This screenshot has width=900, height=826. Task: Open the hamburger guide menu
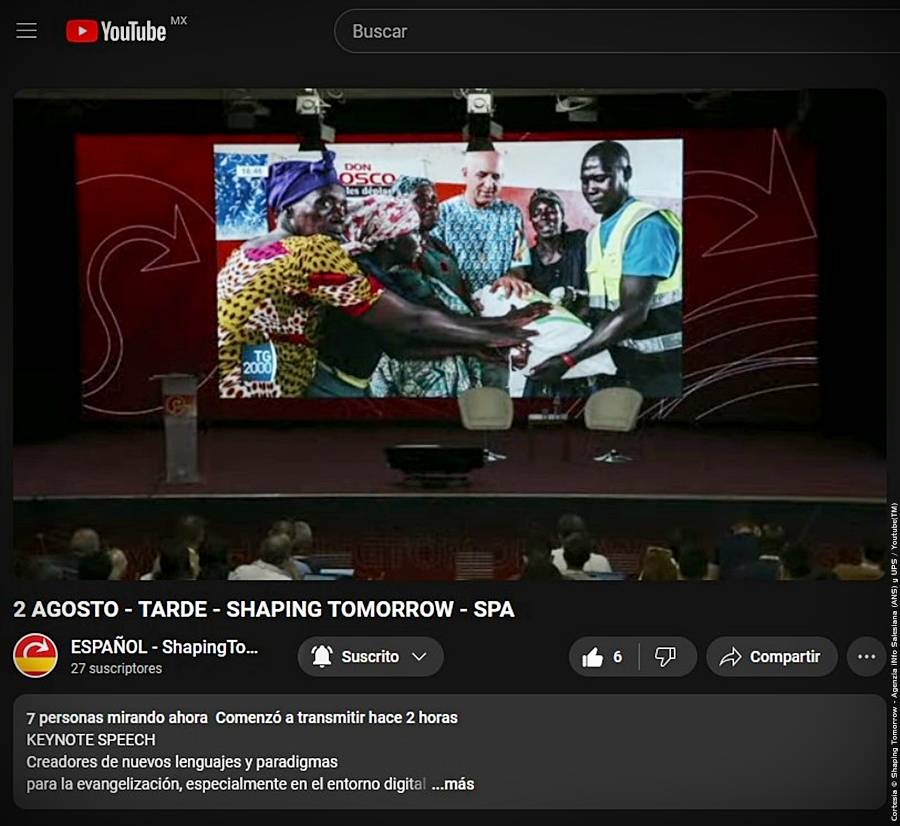(26, 30)
